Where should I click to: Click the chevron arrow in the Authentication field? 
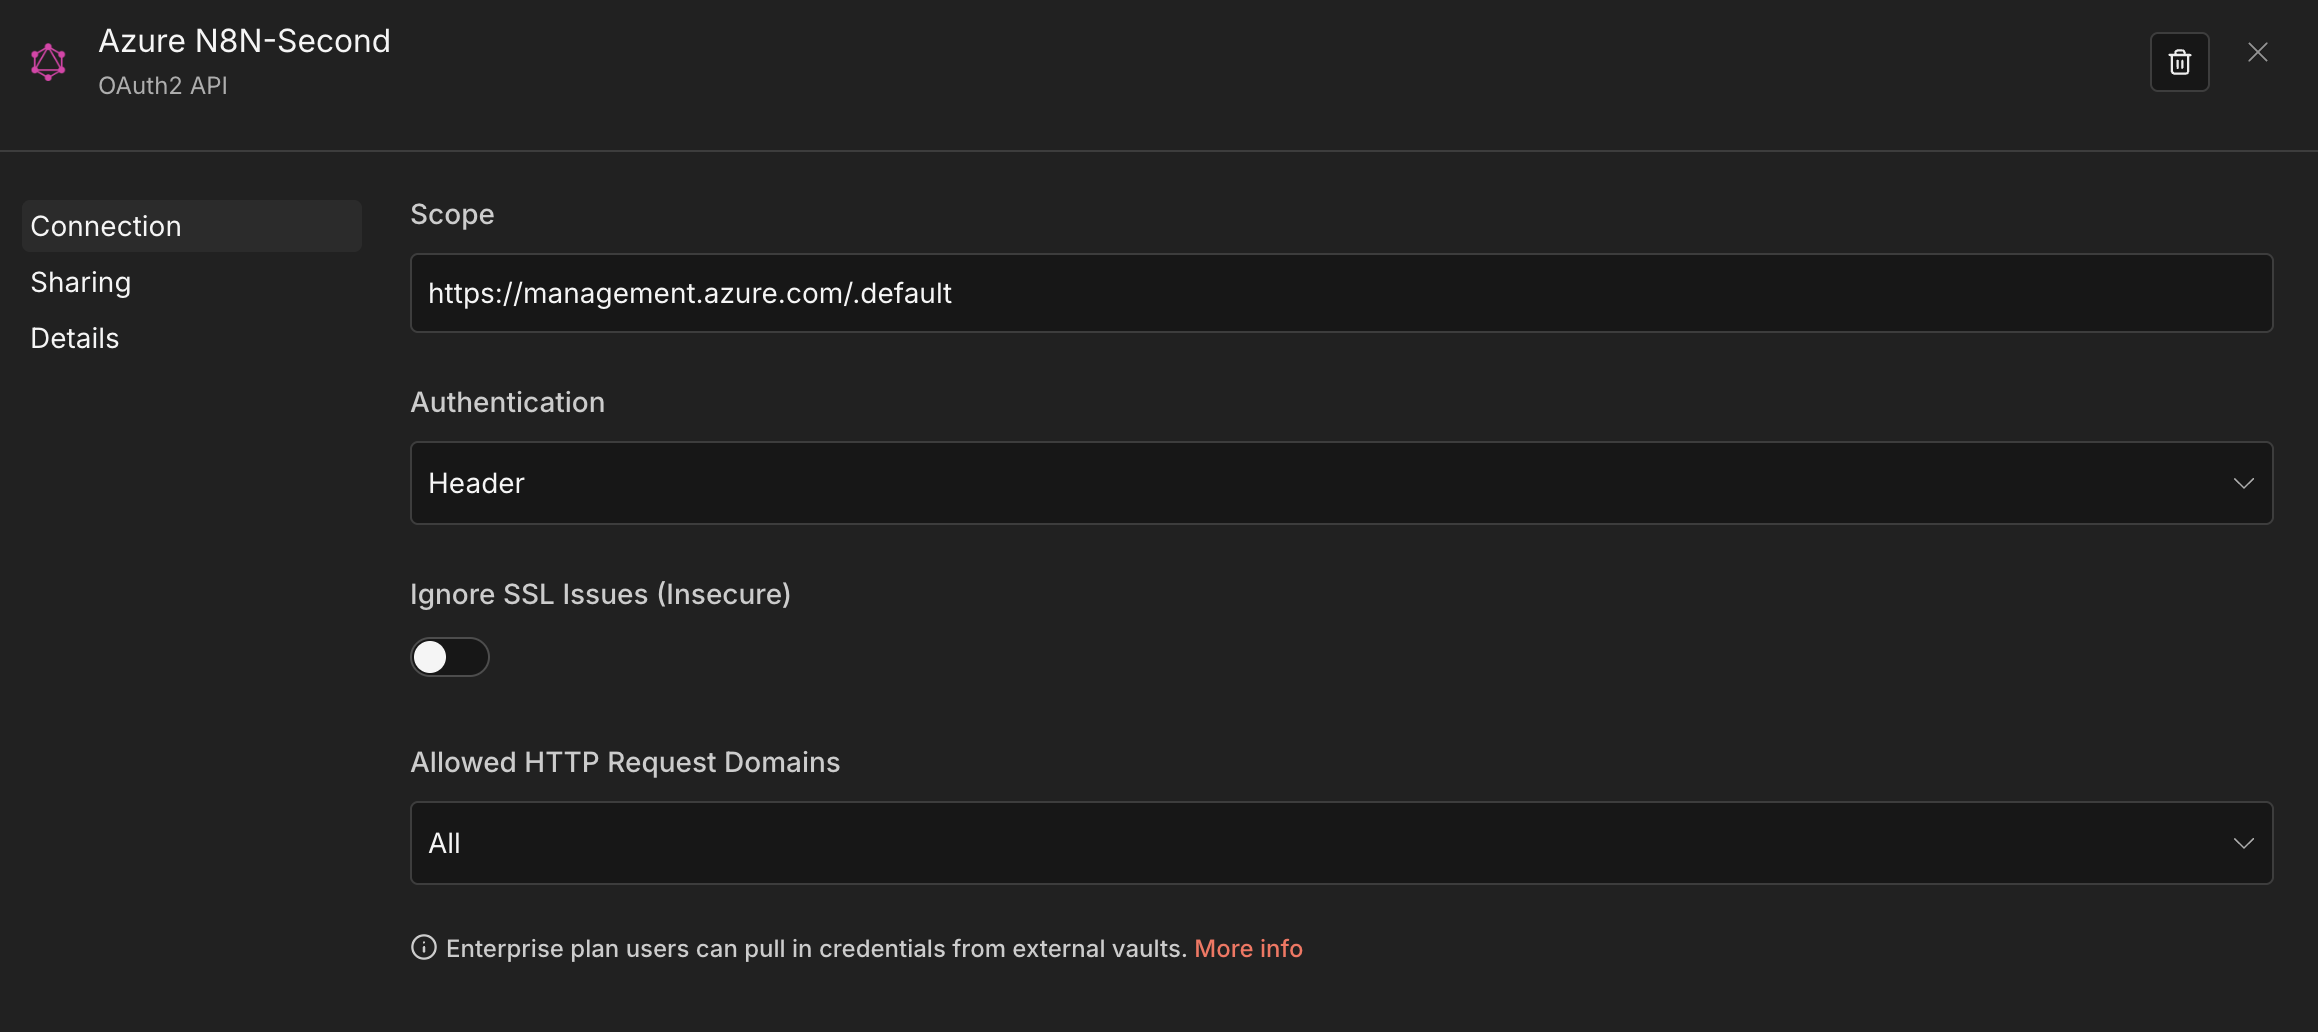[x=2243, y=483]
